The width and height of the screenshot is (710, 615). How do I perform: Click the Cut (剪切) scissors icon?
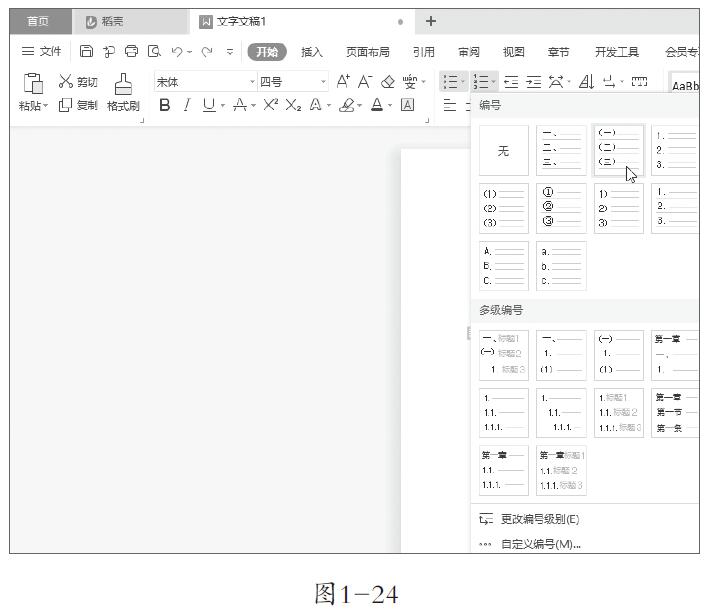point(66,82)
